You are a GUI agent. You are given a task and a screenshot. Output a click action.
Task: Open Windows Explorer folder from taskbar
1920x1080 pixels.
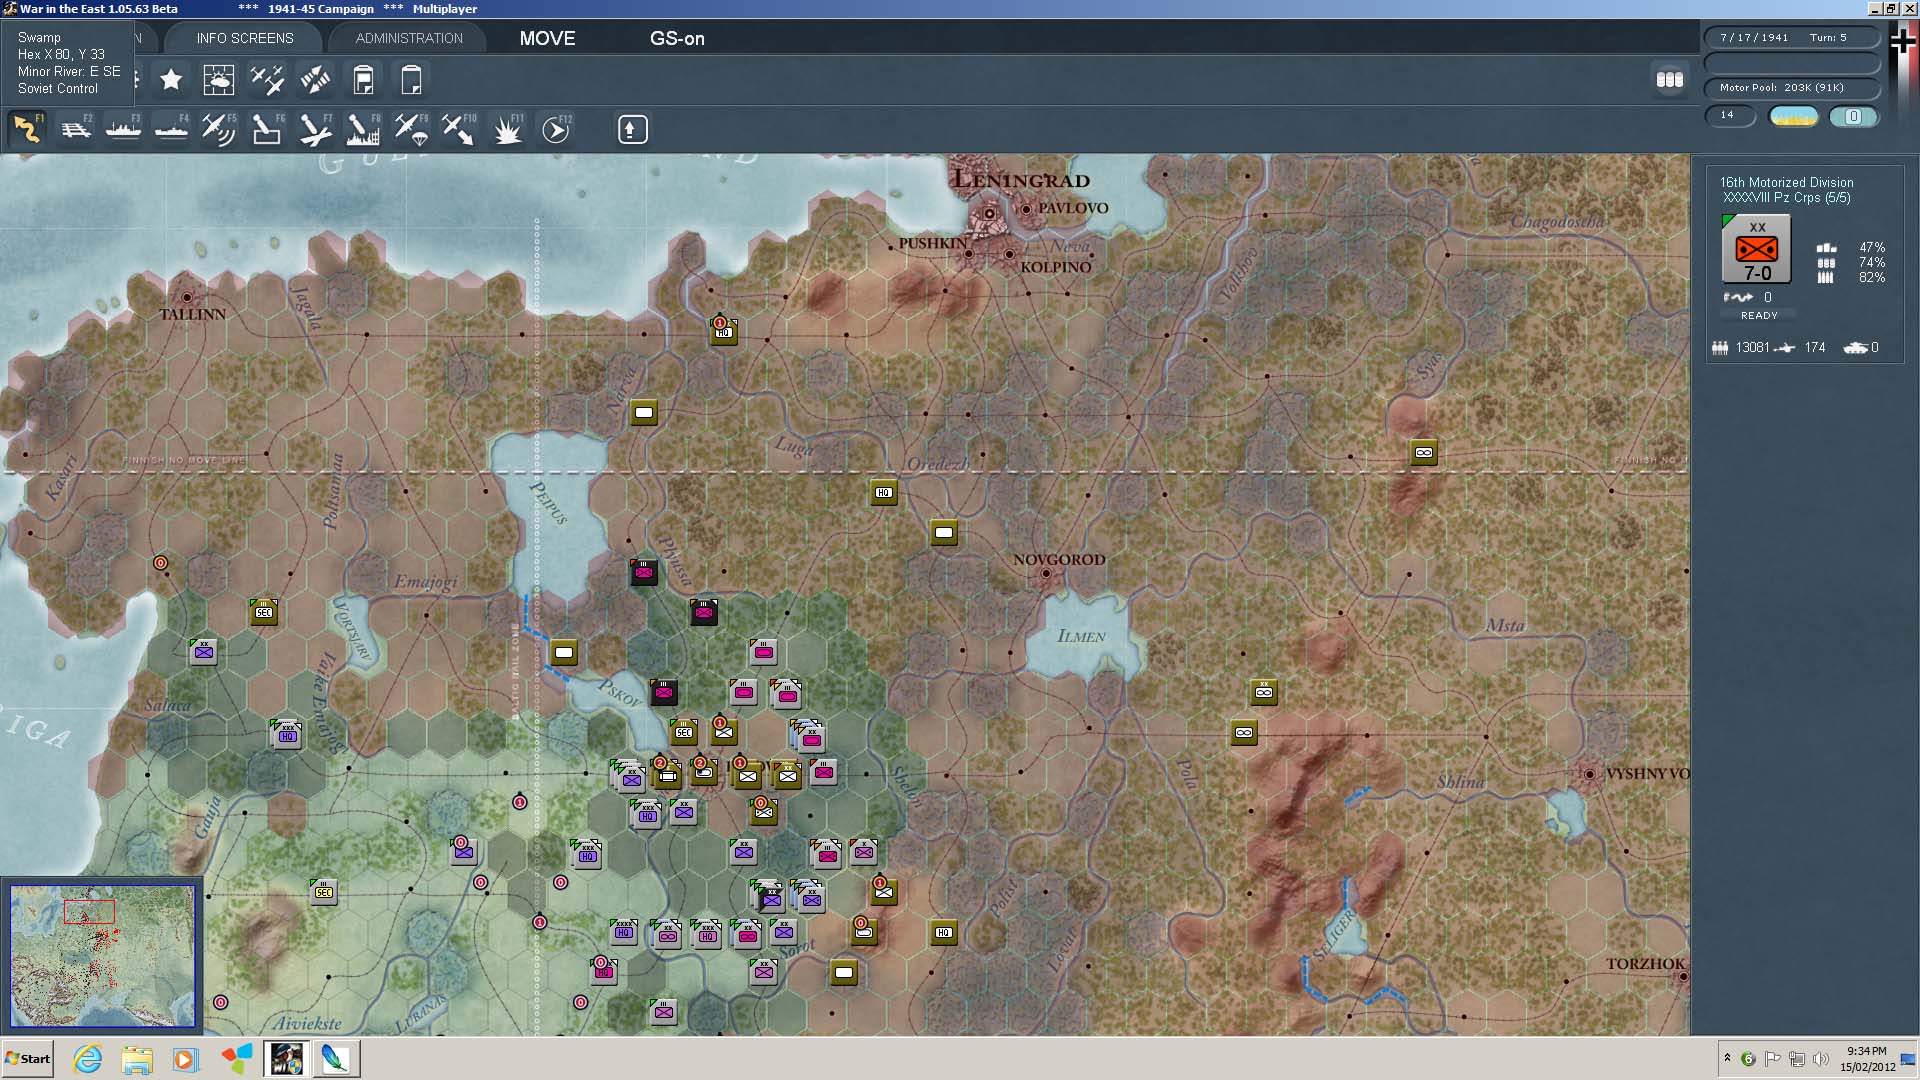click(x=137, y=1058)
